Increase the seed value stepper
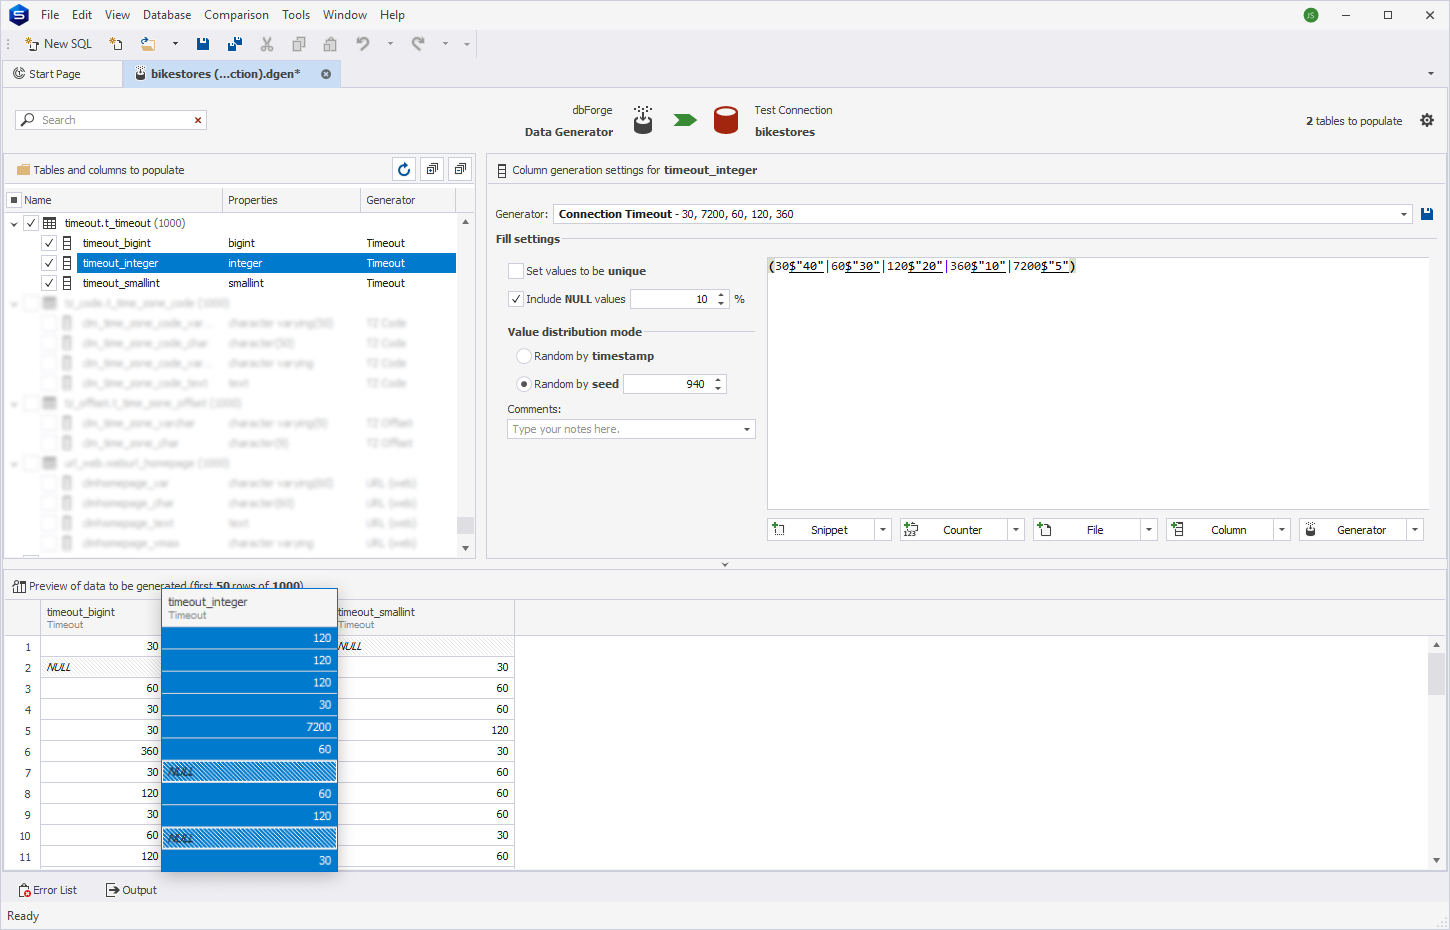The image size is (1450, 930). pos(718,380)
